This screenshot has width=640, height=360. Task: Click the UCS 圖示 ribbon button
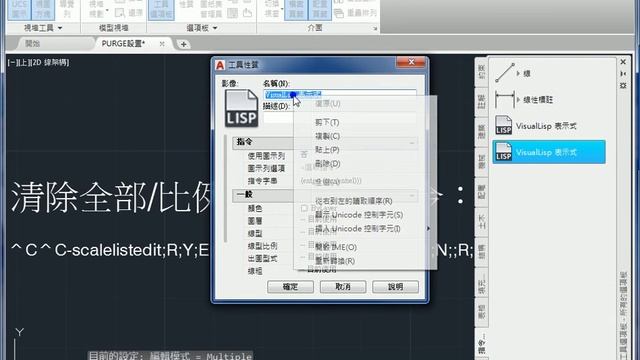click(19, 9)
